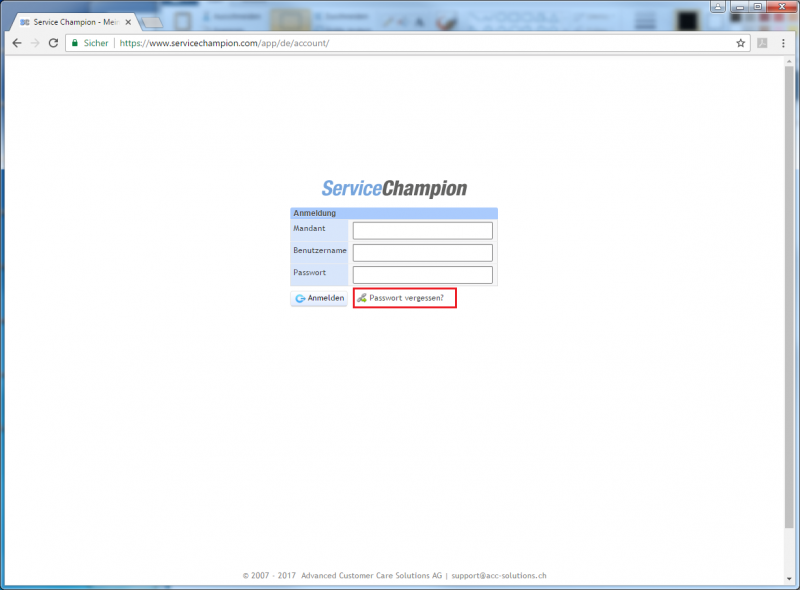The height and width of the screenshot is (590, 800).
Task: Minimize the Chrome window
Action: click(x=739, y=7)
